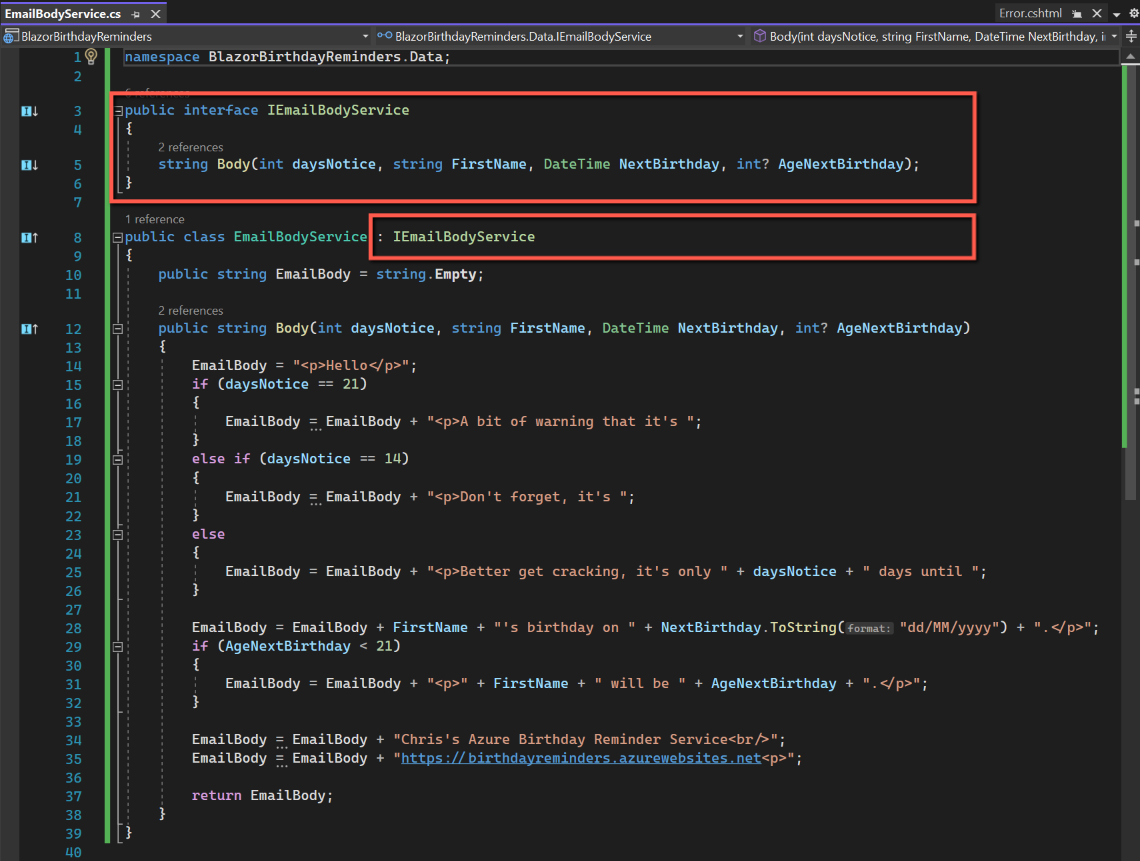1140x861 pixels.
Task: Open the document window settings gear
Action: [x=1132, y=14]
